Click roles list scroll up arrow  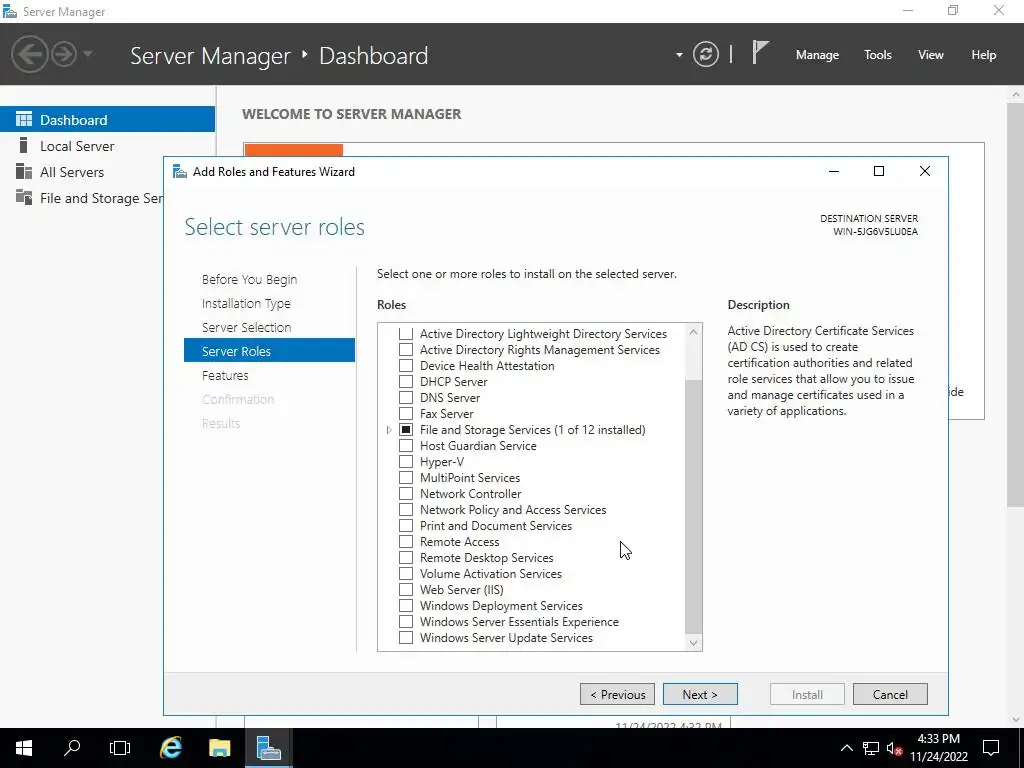pyautogui.click(x=694, y=332)
